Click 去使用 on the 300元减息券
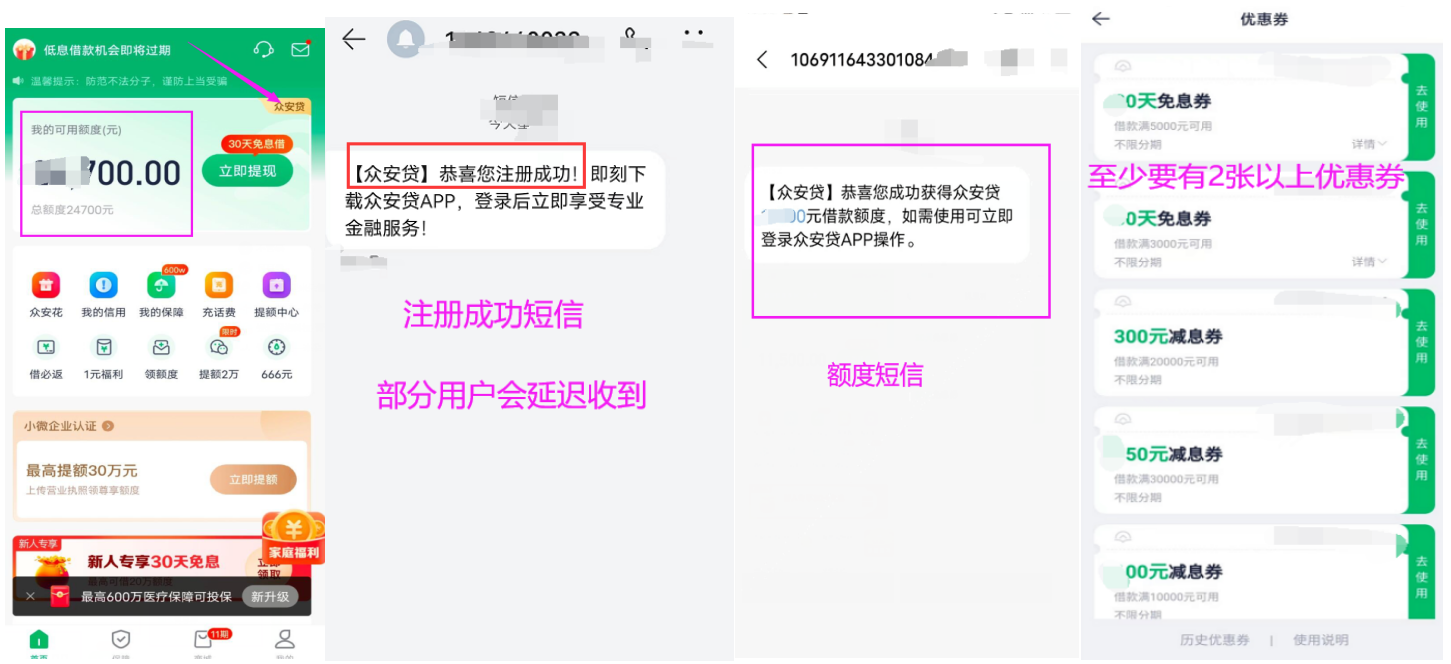Viewport: 1451px width, 664px height. pos(1421,342)
